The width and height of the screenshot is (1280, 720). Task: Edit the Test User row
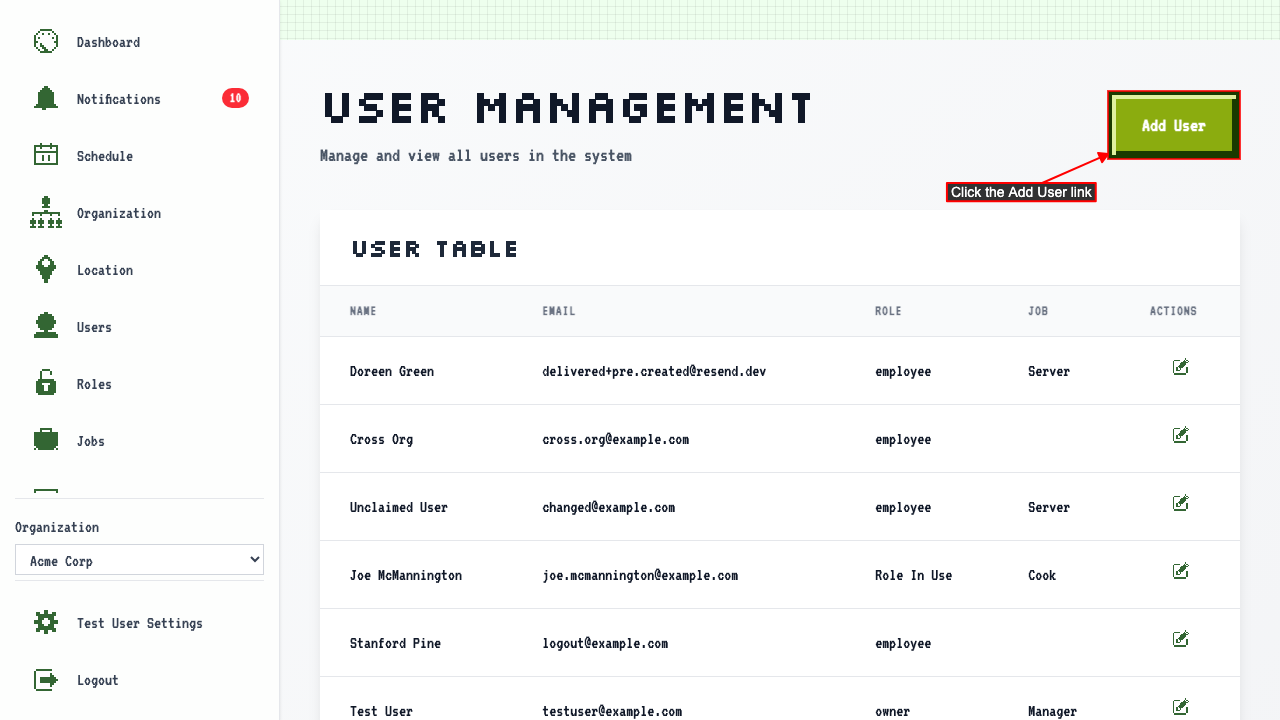click(1181, 708)
